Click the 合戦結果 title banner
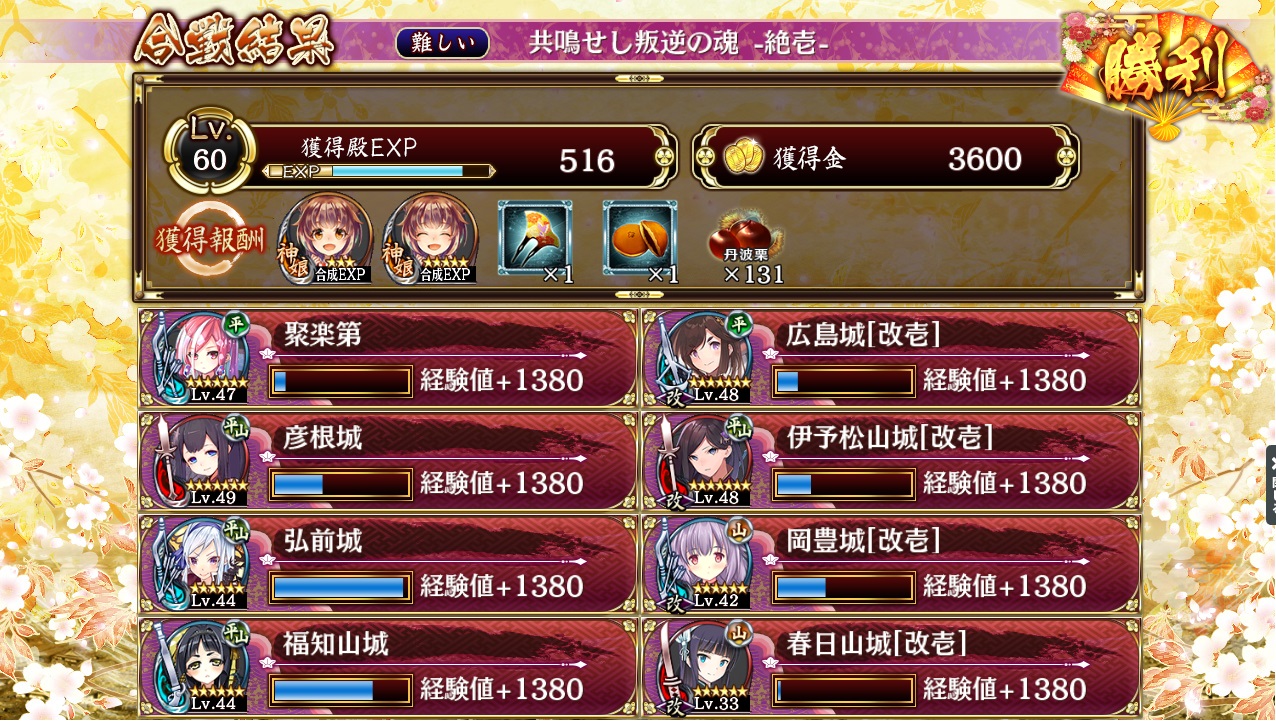This screenshot has width=1276, height=721. pos(233,40)
